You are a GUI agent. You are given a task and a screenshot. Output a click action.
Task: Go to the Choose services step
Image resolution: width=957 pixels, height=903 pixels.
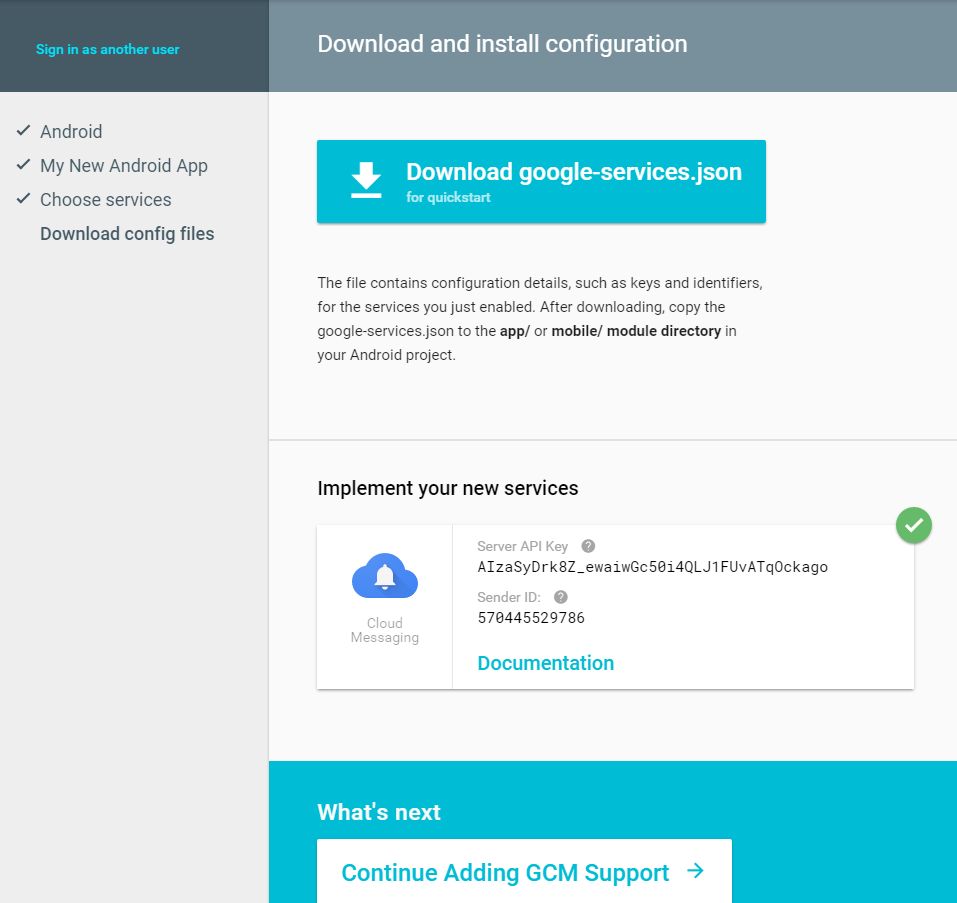point(106,200)
